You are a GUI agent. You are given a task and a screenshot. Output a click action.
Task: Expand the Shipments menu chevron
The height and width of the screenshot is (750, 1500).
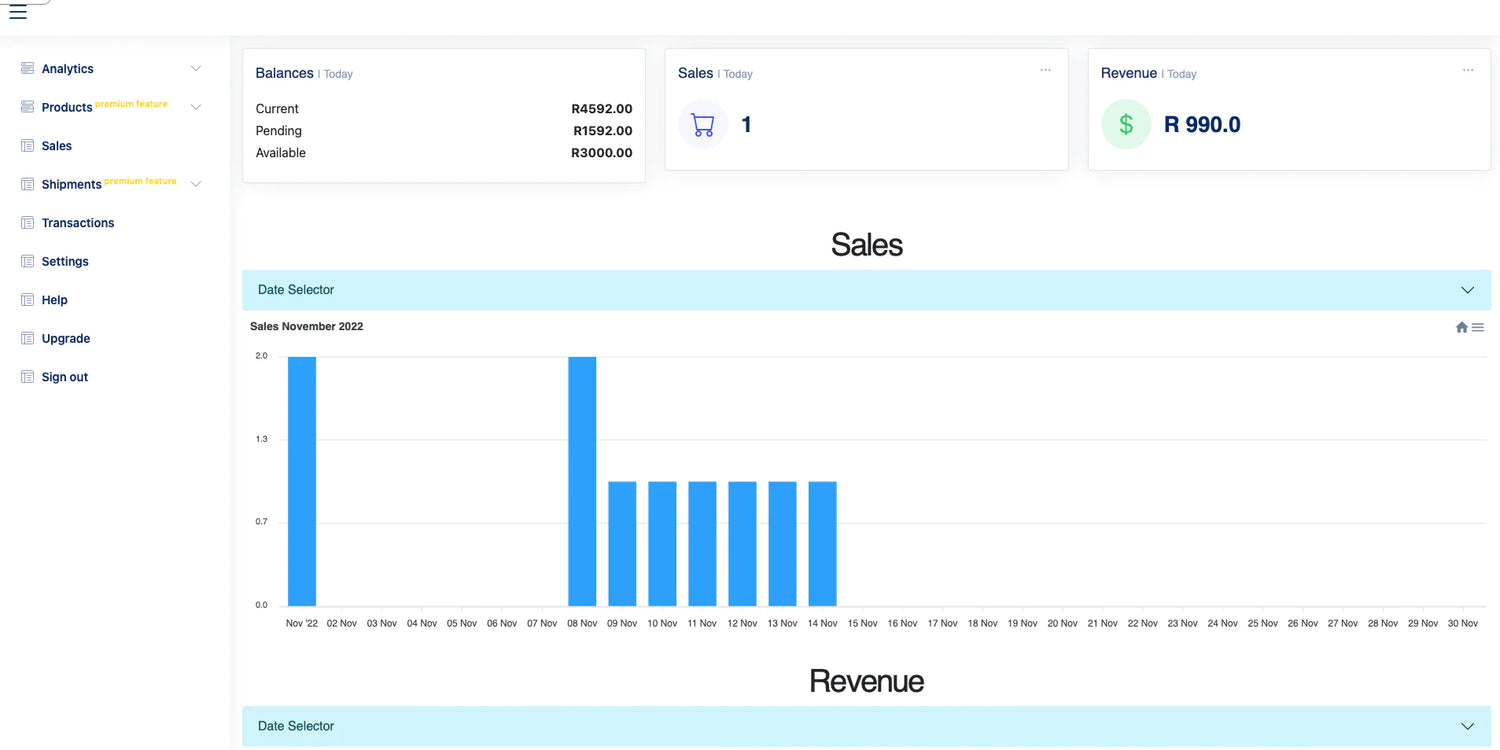[x=196, y=184]
